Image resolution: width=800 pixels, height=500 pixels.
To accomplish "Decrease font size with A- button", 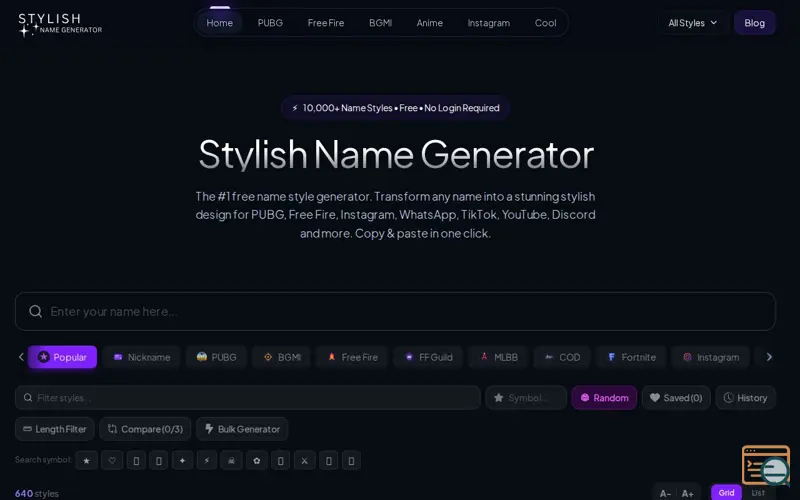I will (x=665, y=493).
